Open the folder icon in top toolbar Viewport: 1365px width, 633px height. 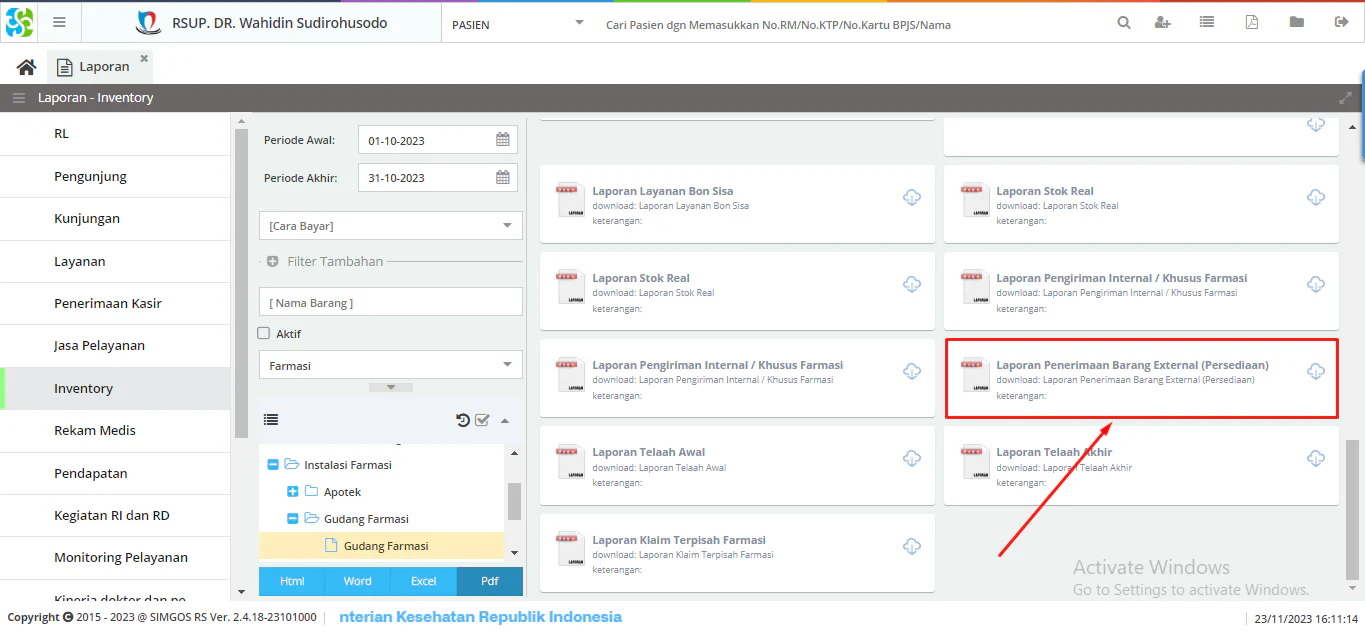click(x=1297, y=22)
